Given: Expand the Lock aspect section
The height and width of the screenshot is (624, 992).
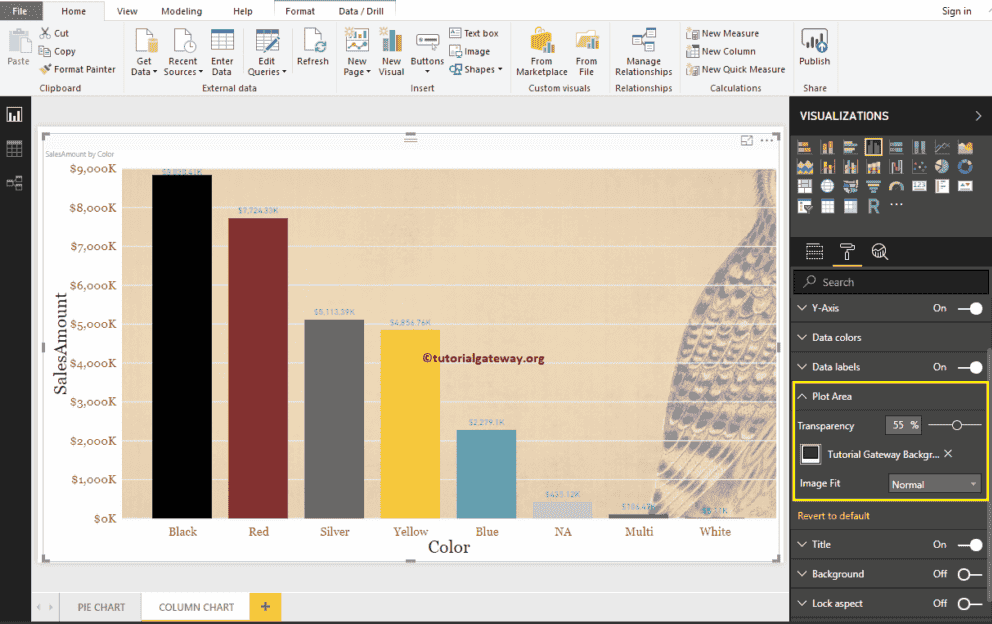Looking at the screenshot, I should tap(802, 604).
